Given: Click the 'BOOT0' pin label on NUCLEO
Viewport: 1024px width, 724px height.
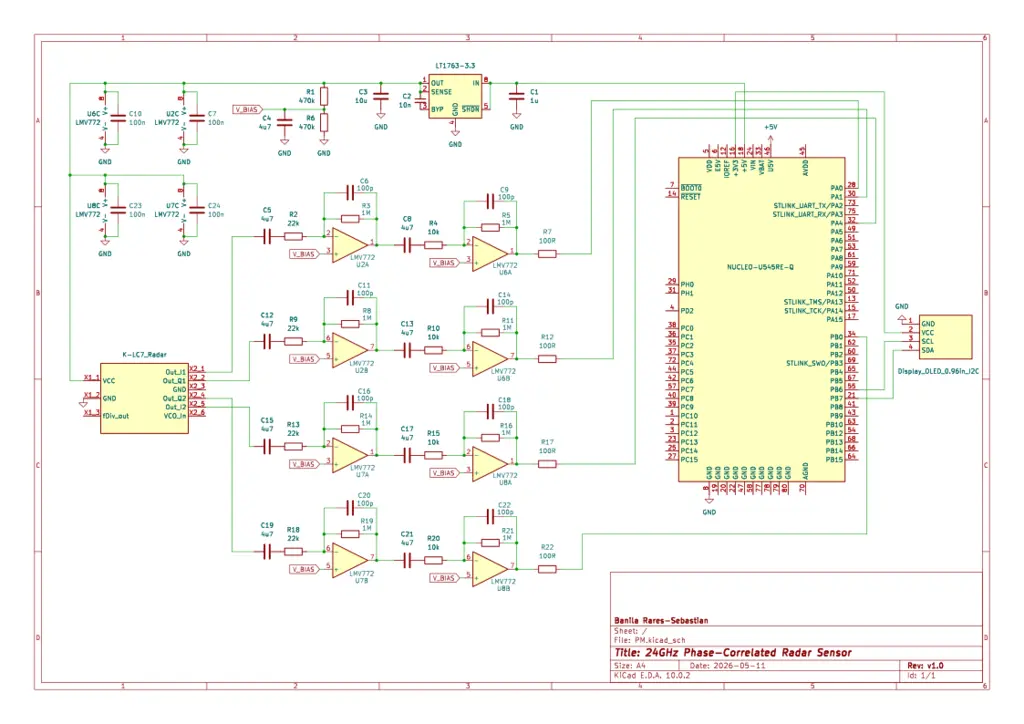Looking at the screenshot, I should 691,188.
